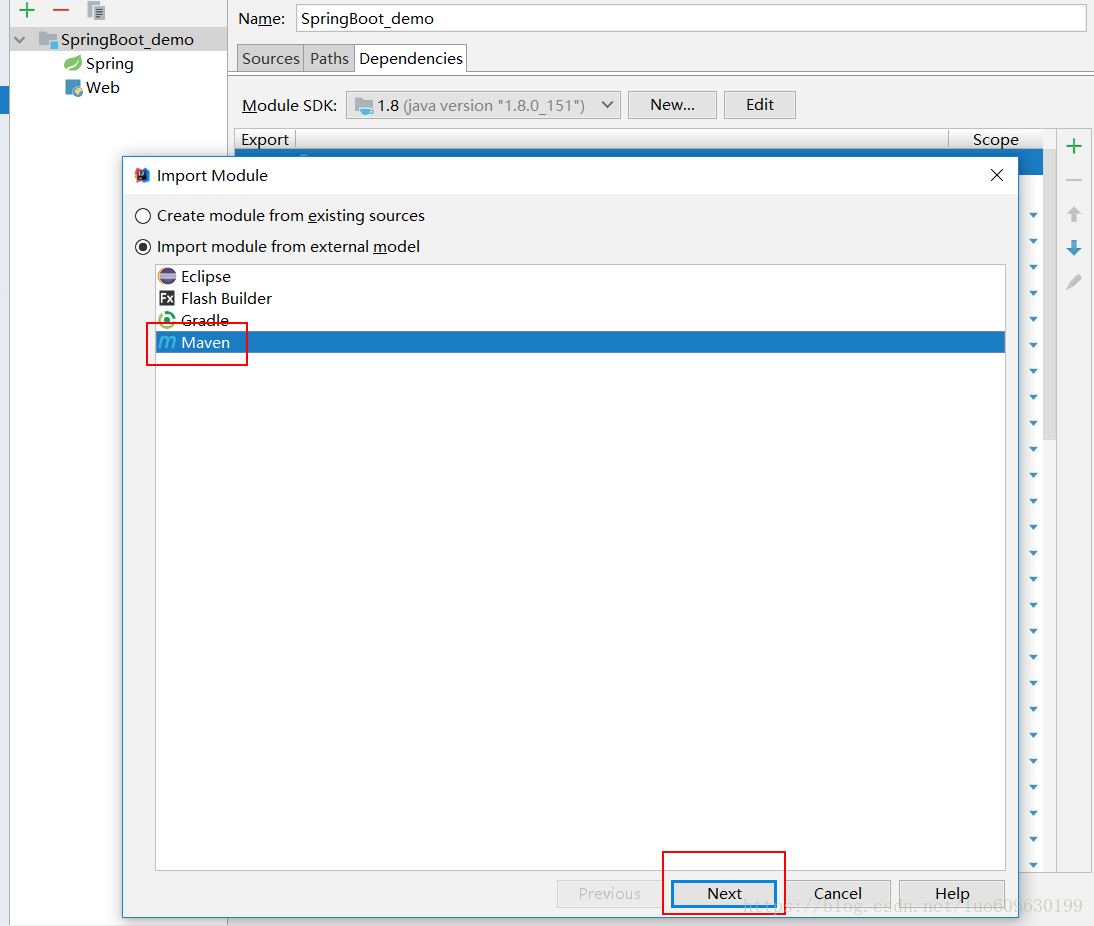Choose Maven in the model list

point(580,343)
